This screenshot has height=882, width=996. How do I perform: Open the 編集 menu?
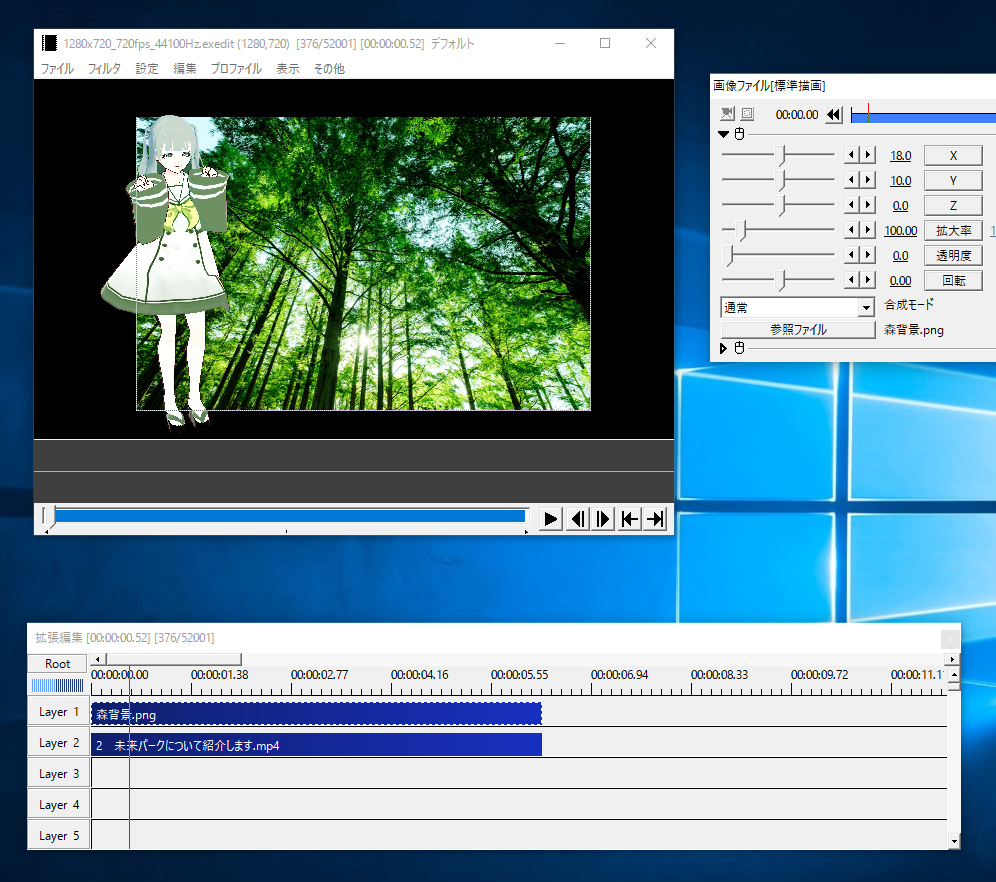[x=185, y=69]
